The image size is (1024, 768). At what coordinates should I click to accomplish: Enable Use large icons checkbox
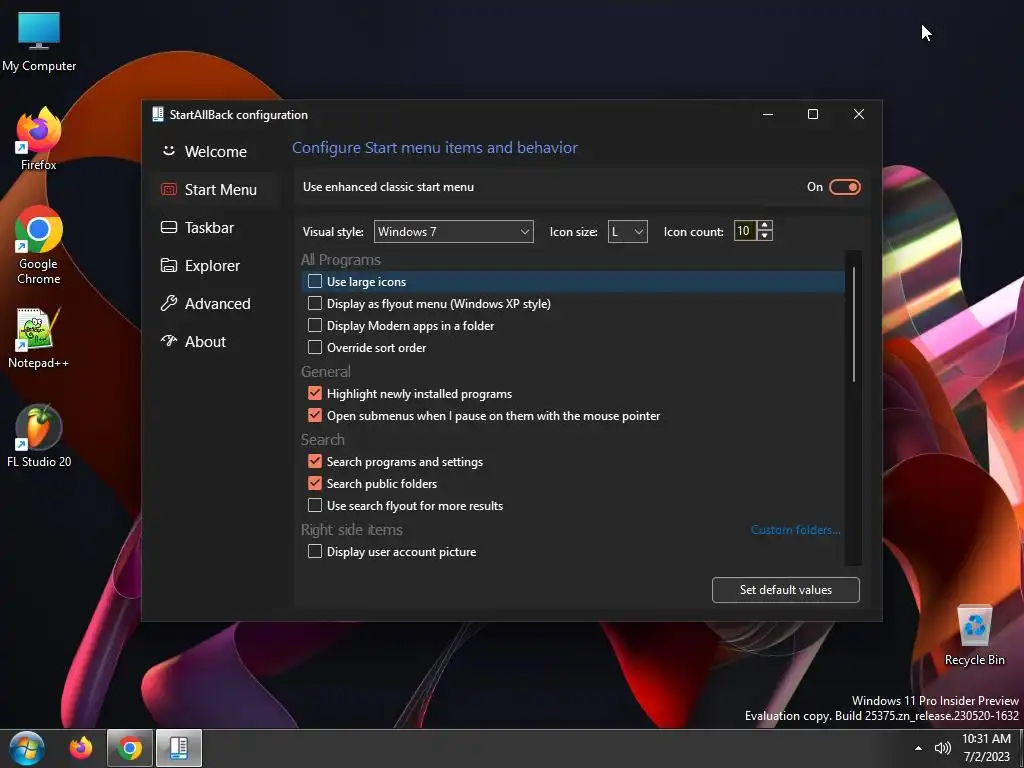(x=315, y=281)
